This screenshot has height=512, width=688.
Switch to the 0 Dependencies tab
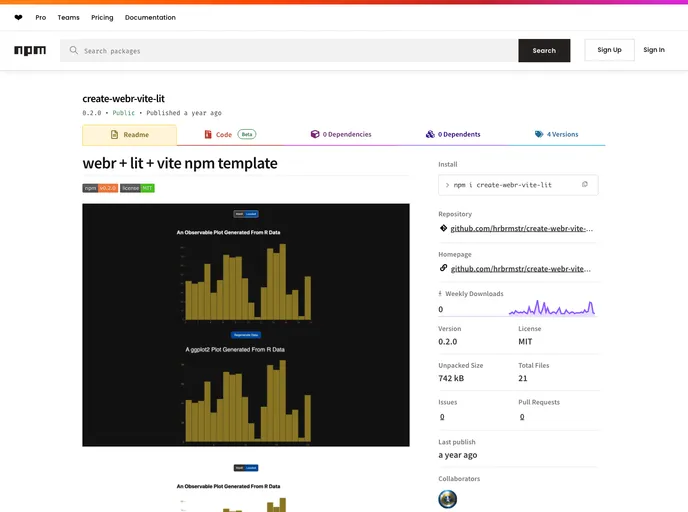tap(341, 134)
